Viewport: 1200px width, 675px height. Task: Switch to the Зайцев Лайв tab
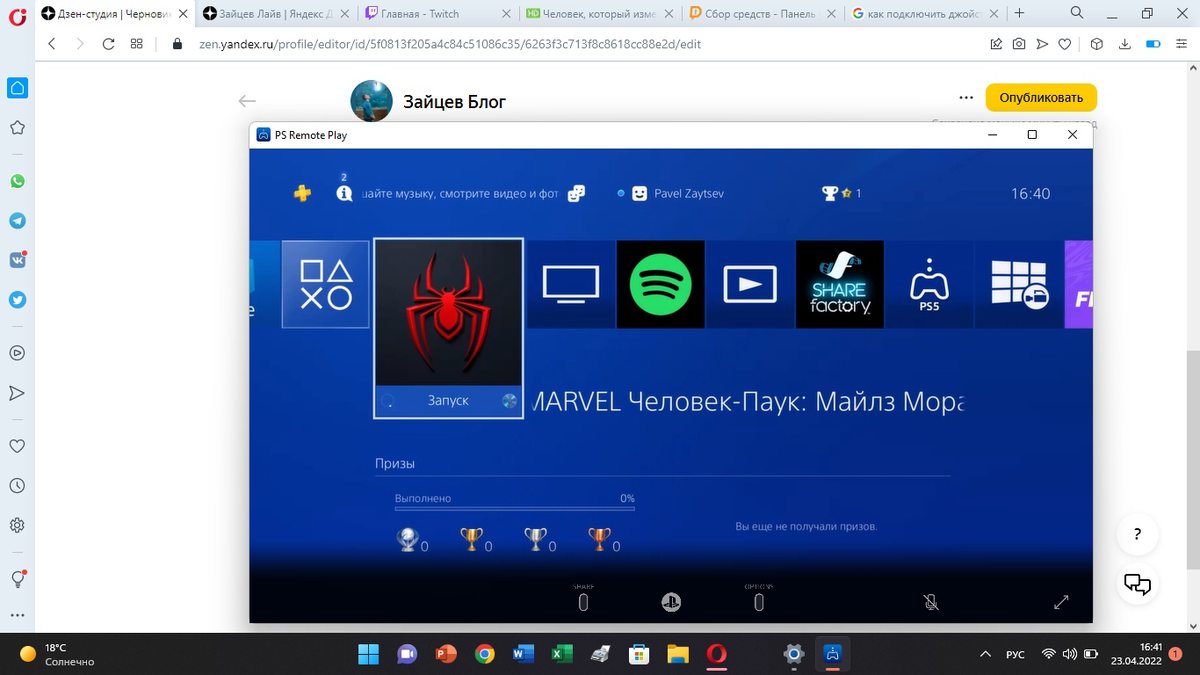point(275,14)
